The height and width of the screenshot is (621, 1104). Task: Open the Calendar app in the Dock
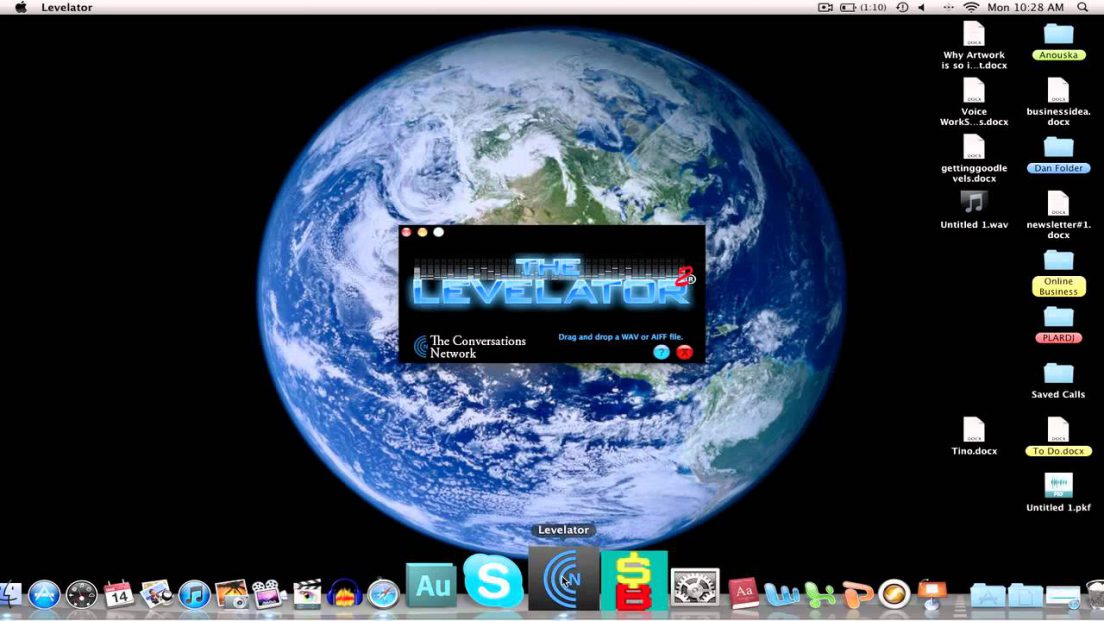119,595
